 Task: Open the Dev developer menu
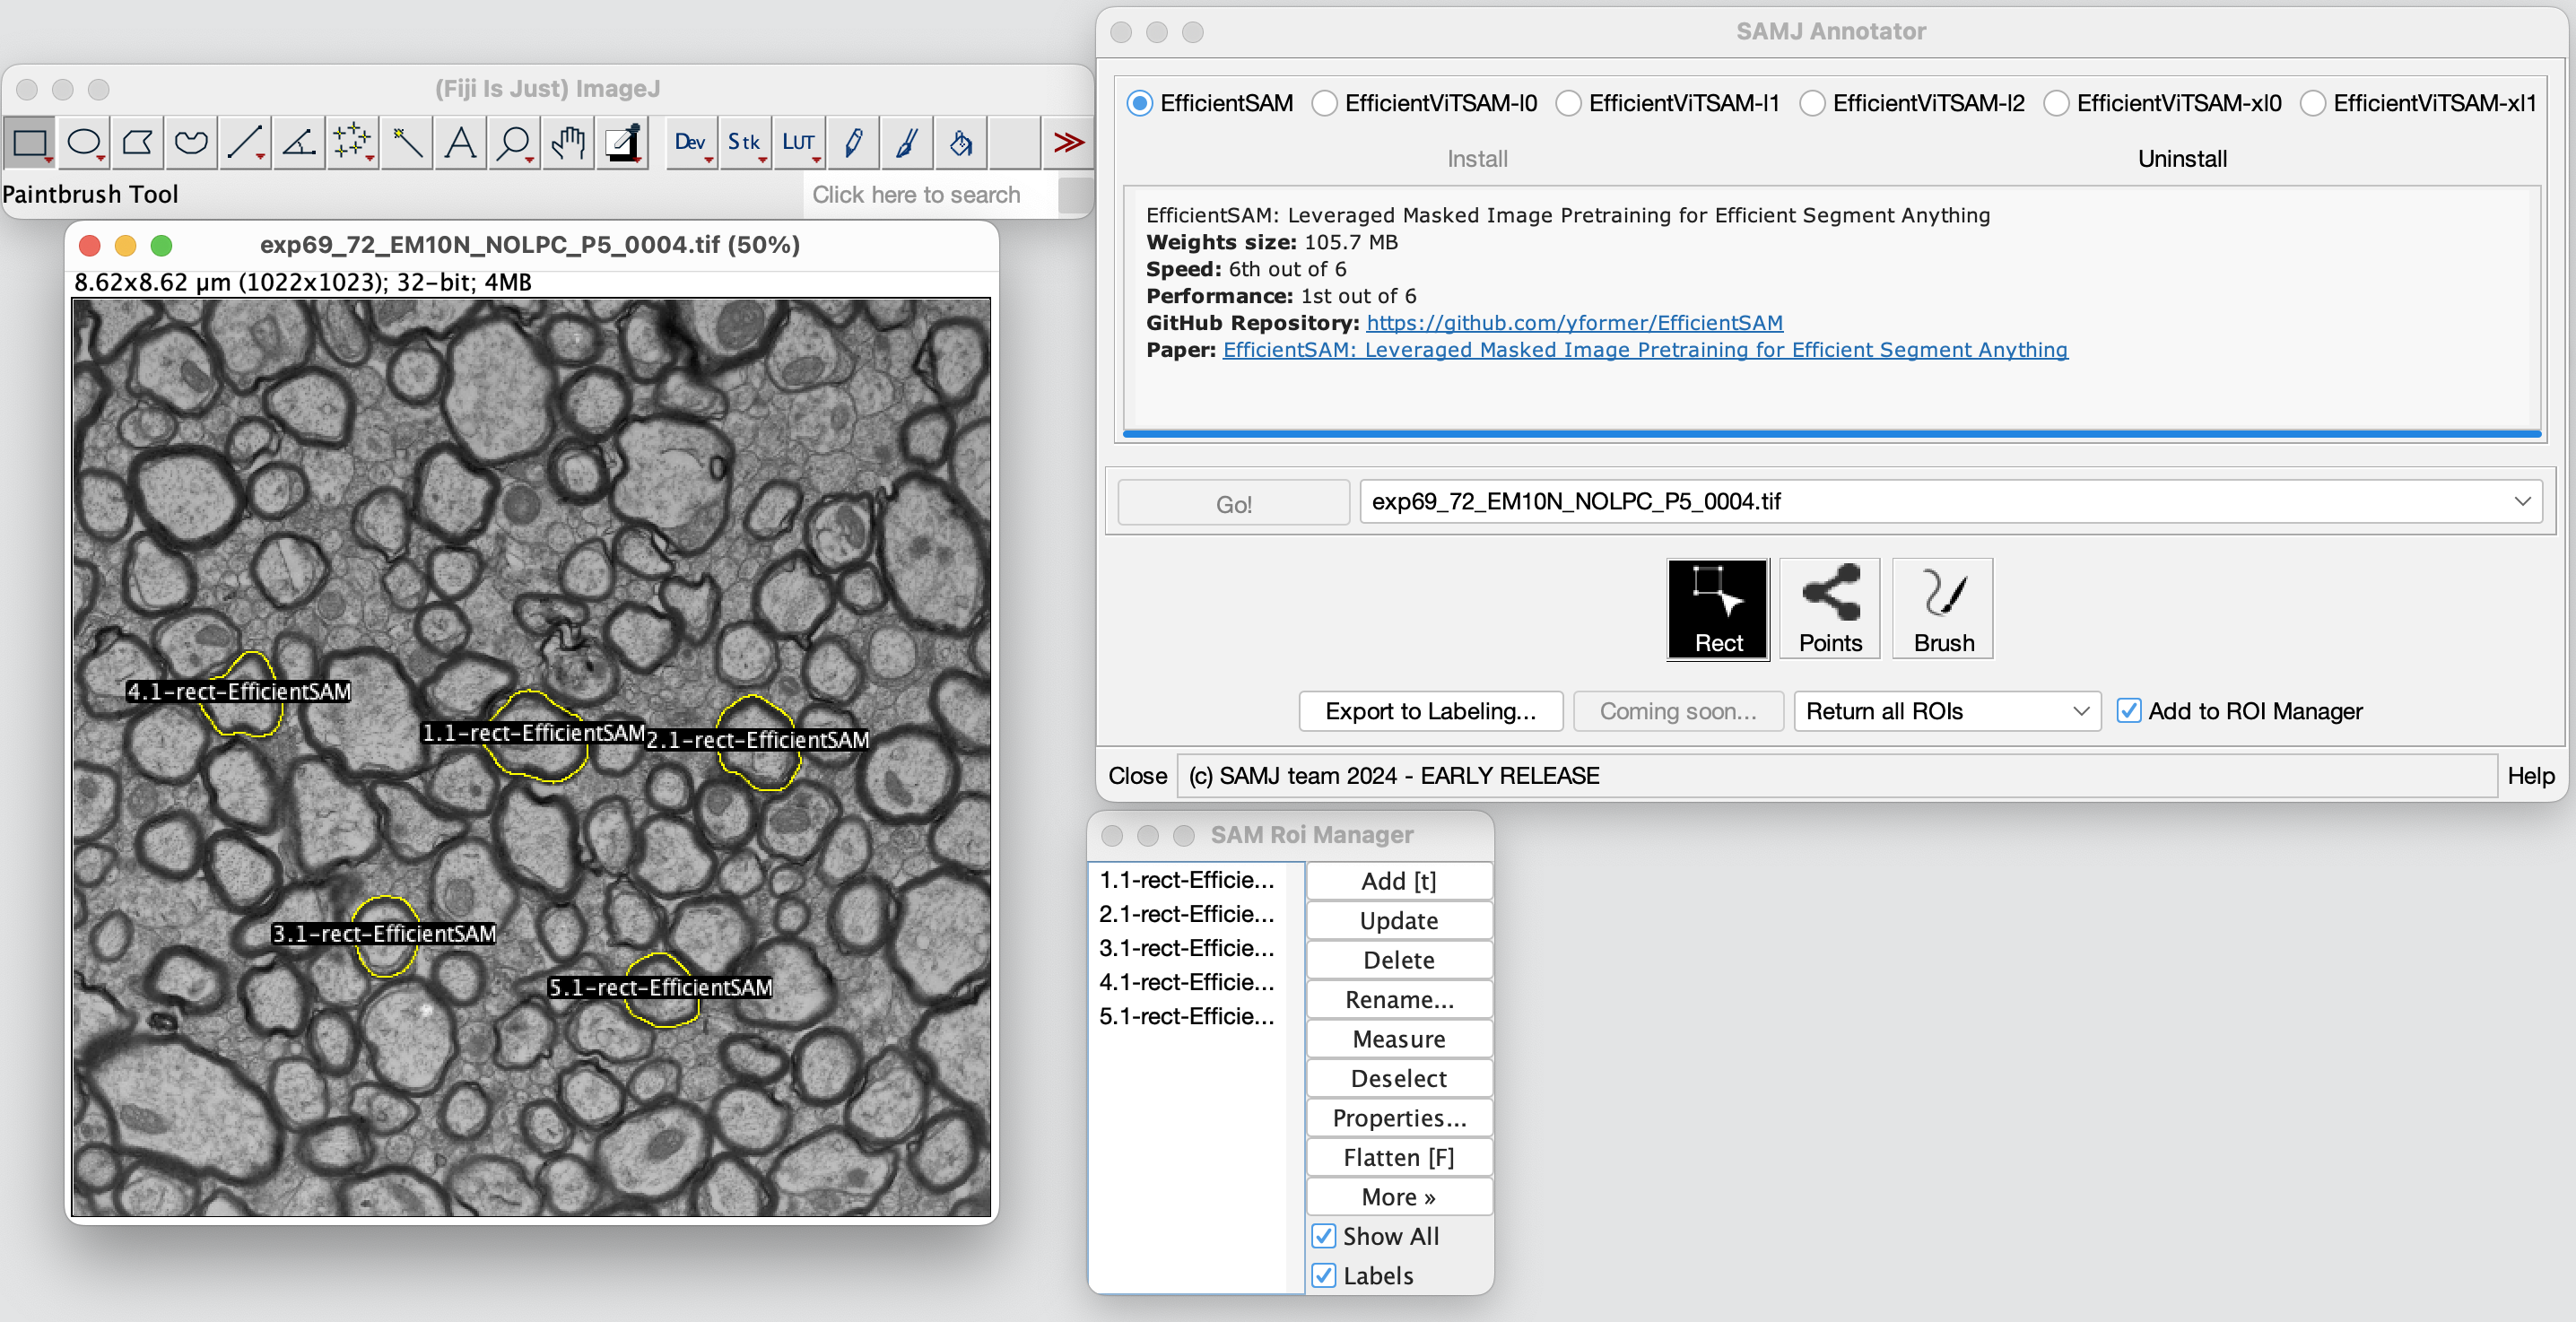[x=692, y=143]
